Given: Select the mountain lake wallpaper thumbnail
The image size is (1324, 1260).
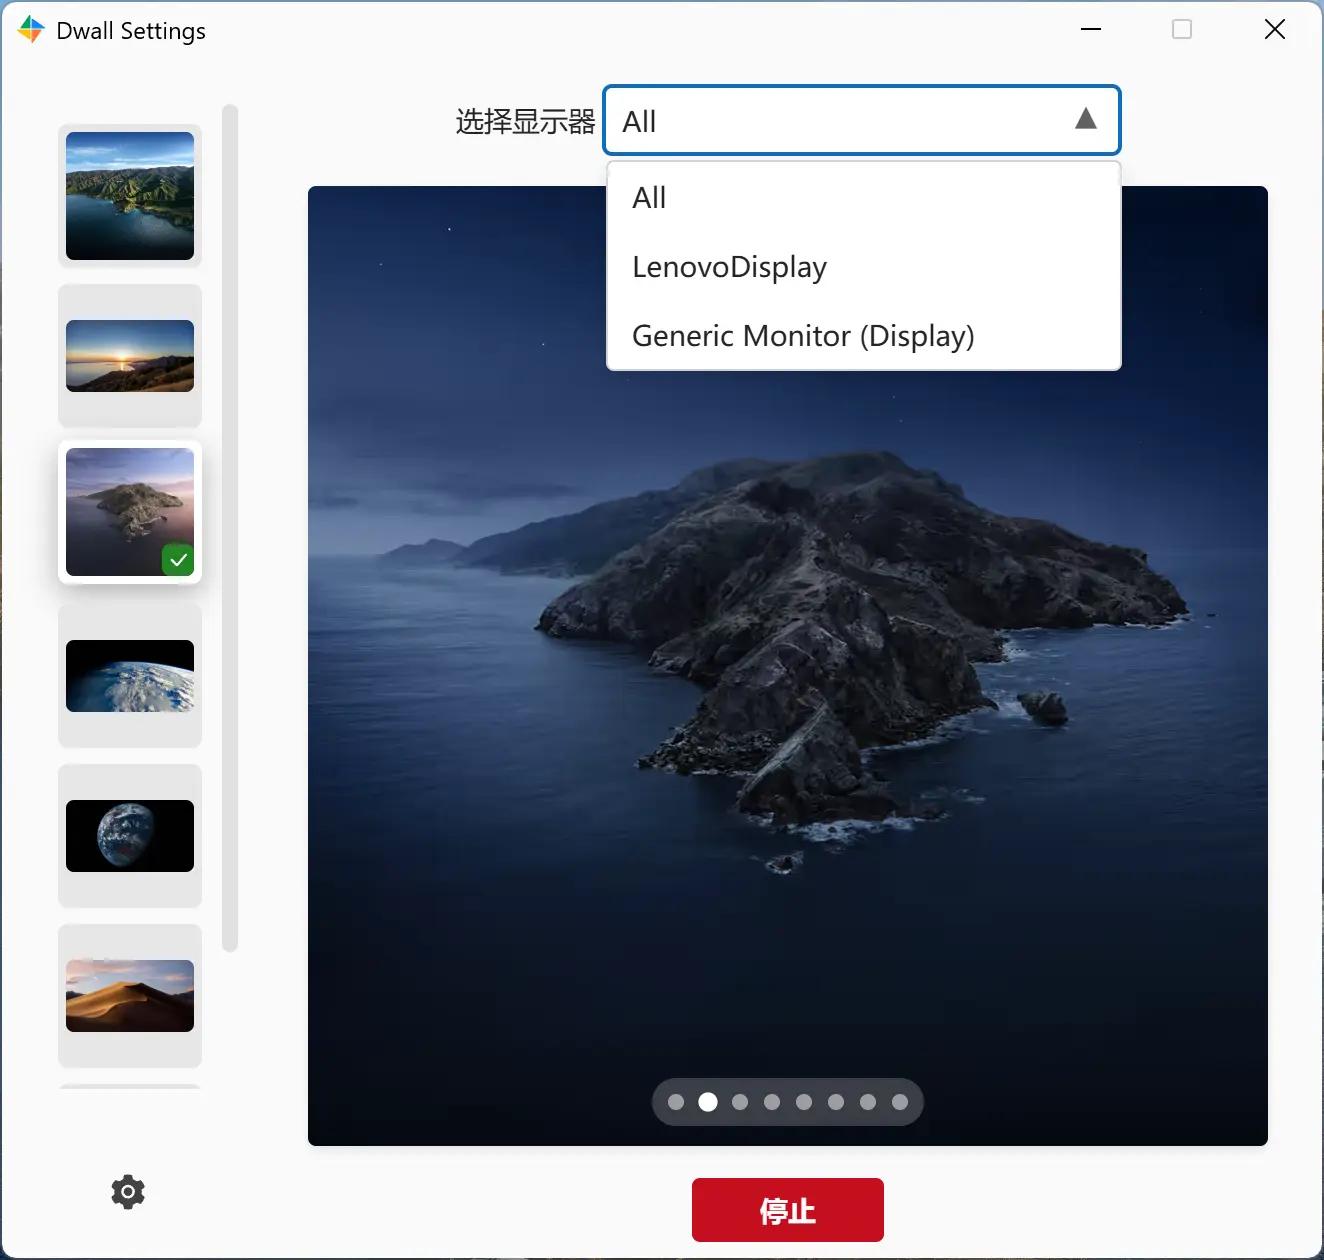Looking at the screenshot, I should [x=129, y=195].
